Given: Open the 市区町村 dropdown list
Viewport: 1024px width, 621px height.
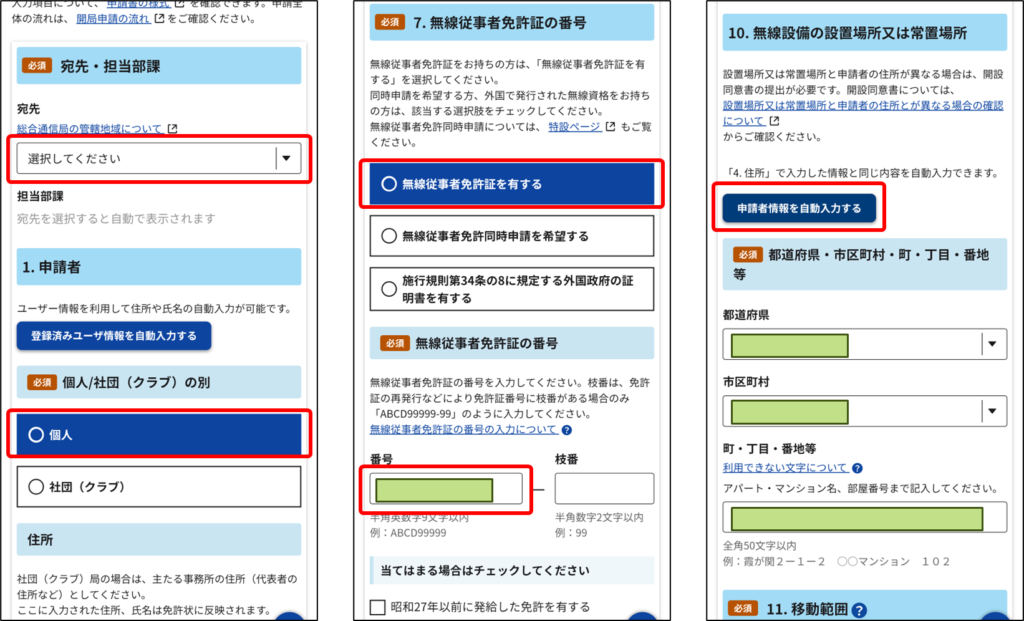Looking at the screenshot, I should 864,411.
